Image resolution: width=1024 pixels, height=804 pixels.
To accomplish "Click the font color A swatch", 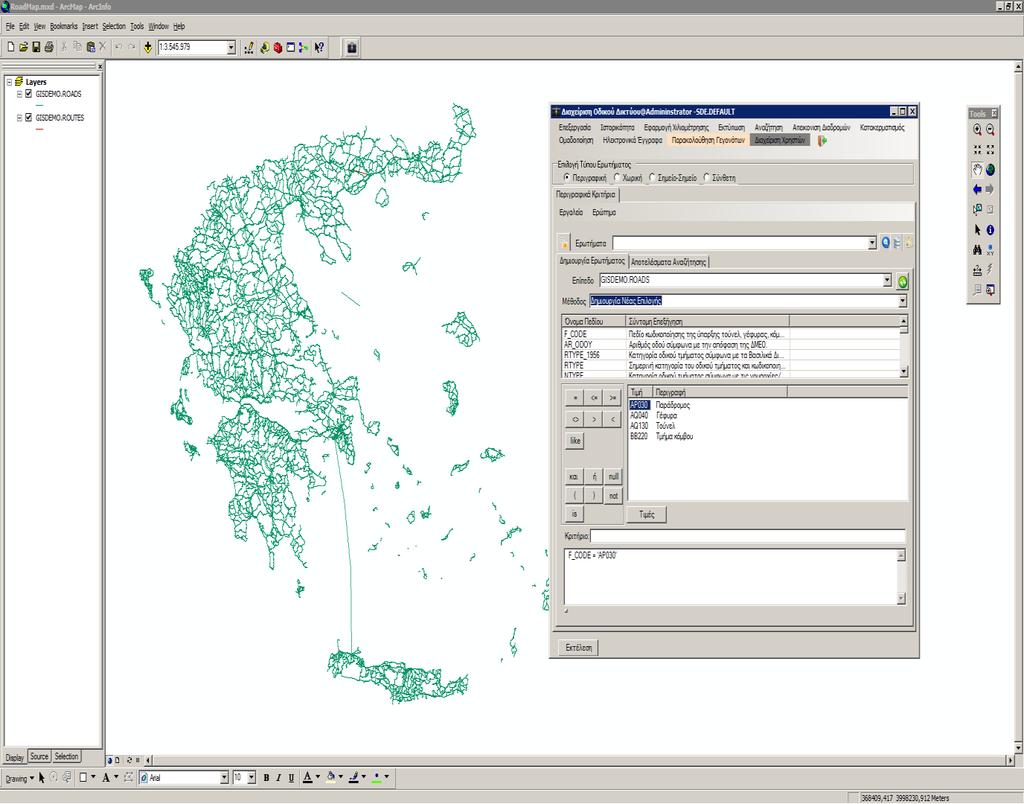I will pyautogui.click(x=308, y=778).
